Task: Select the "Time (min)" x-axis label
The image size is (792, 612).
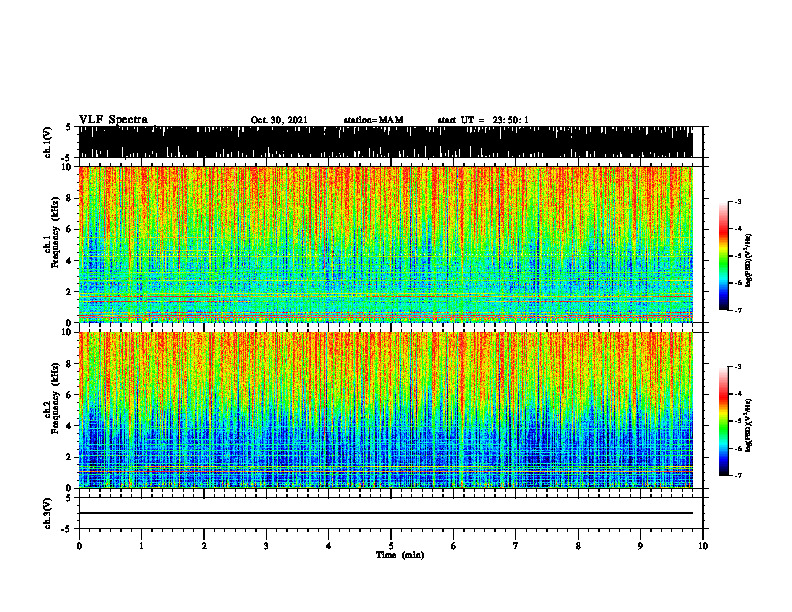Action: tap(400, 555)
